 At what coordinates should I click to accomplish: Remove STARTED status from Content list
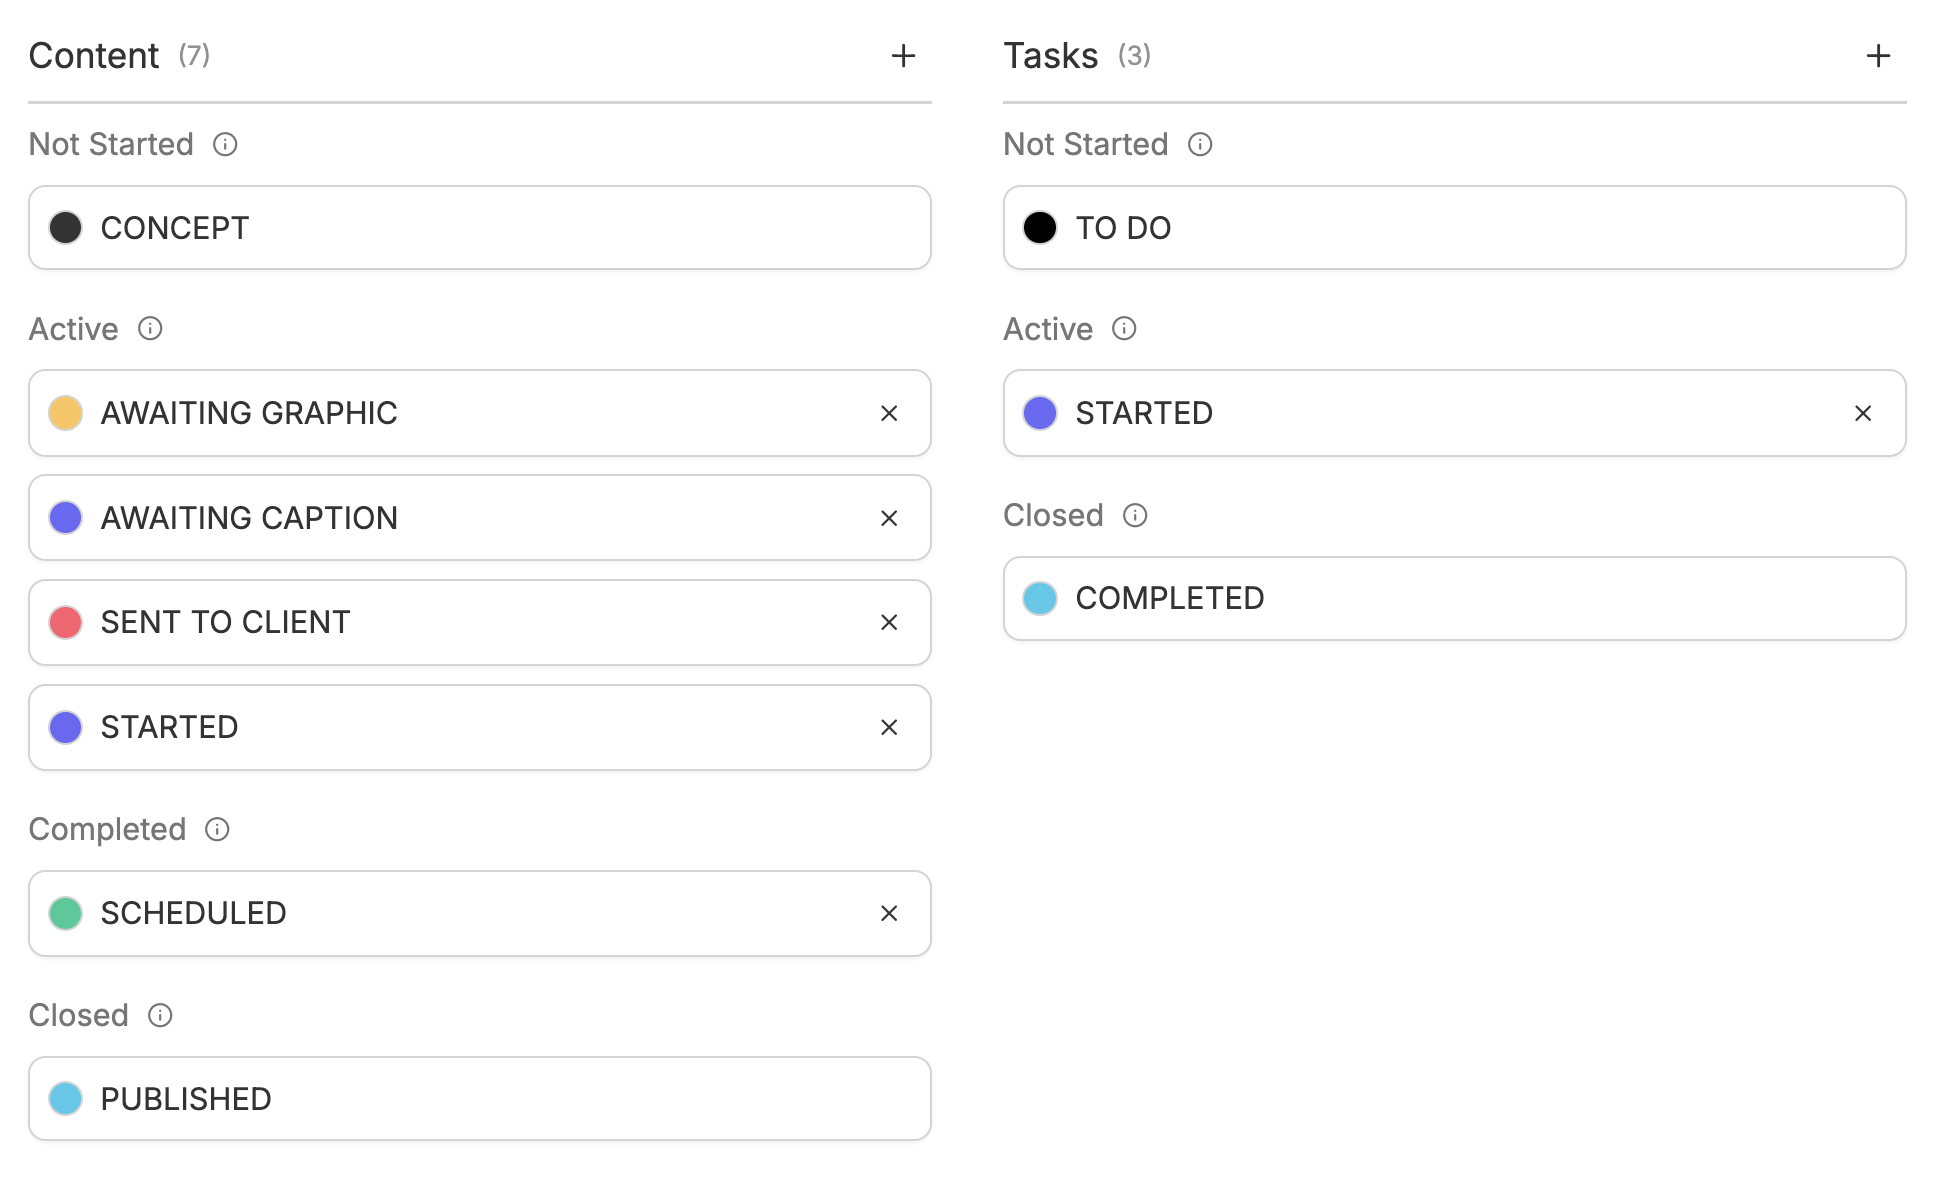click(x=889, y=728)
